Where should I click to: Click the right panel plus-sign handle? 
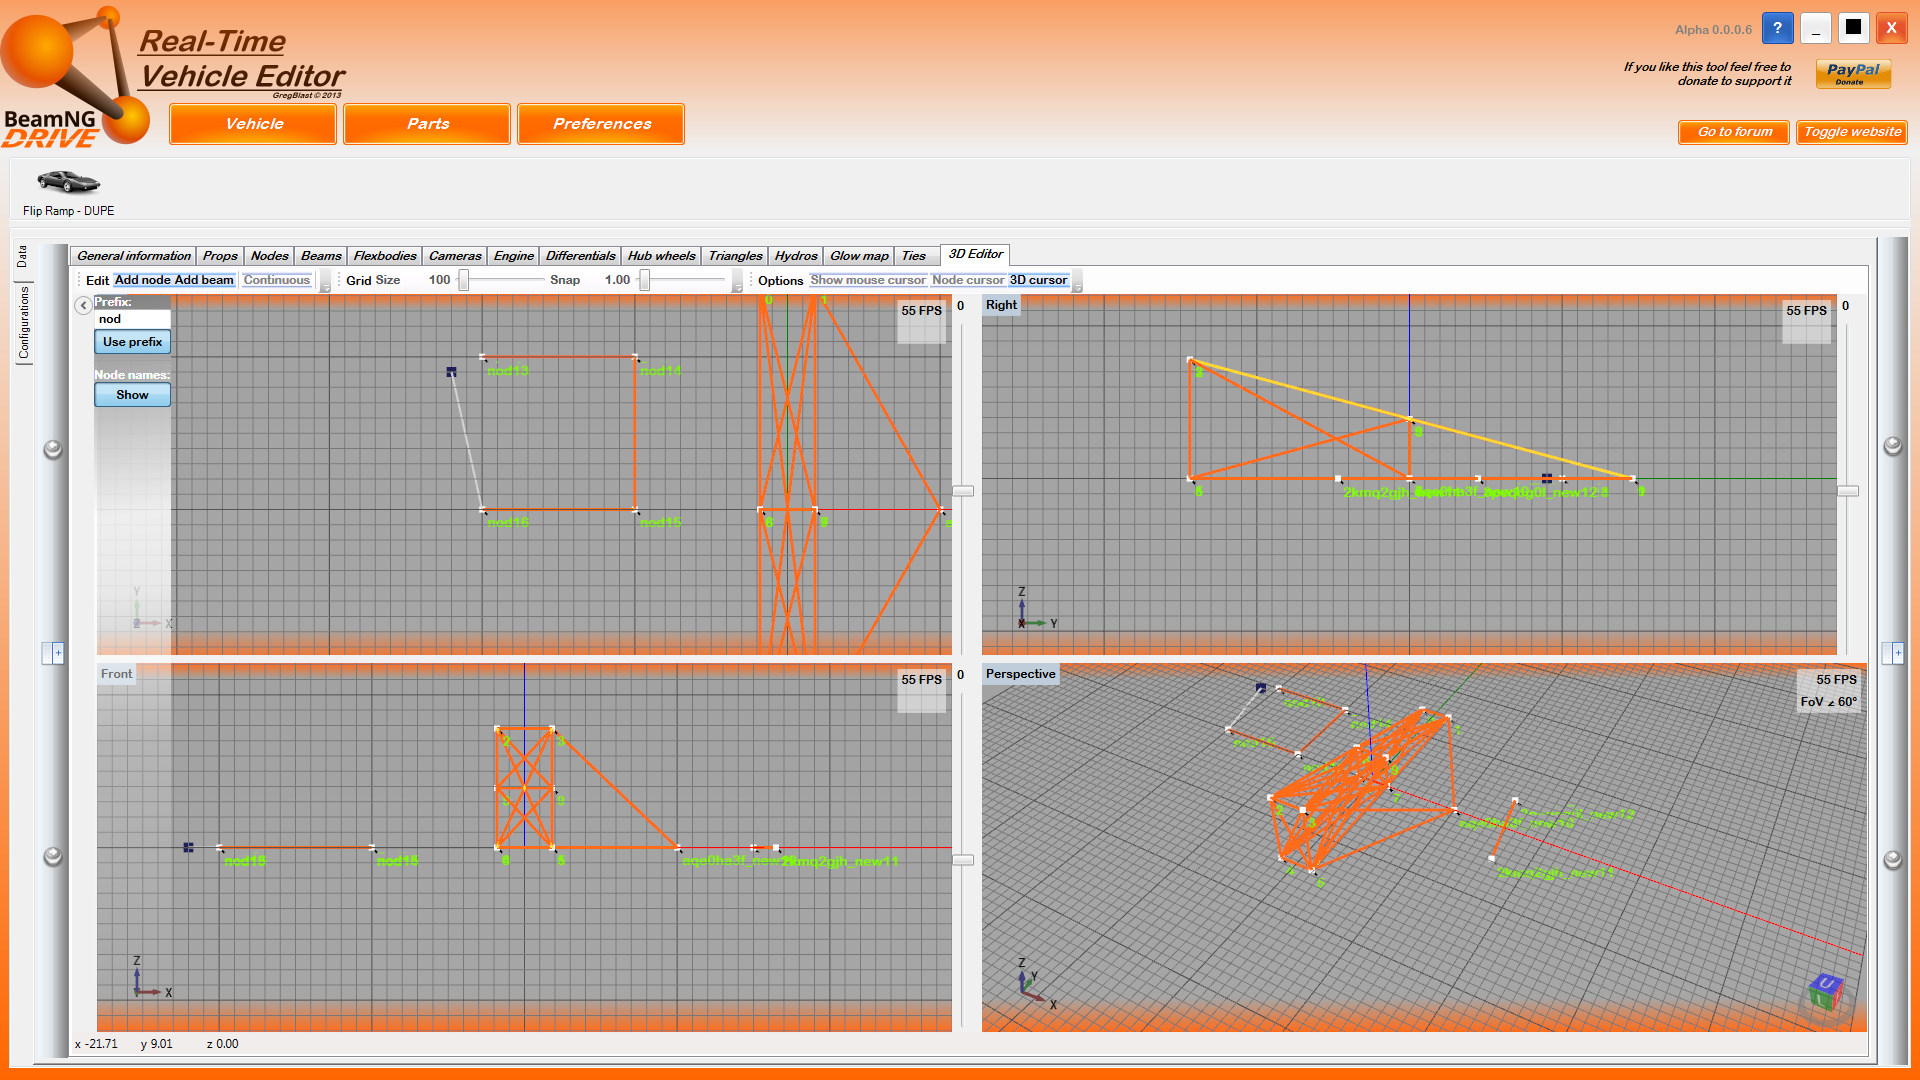pyautogui.click(x=1893, y=653)
